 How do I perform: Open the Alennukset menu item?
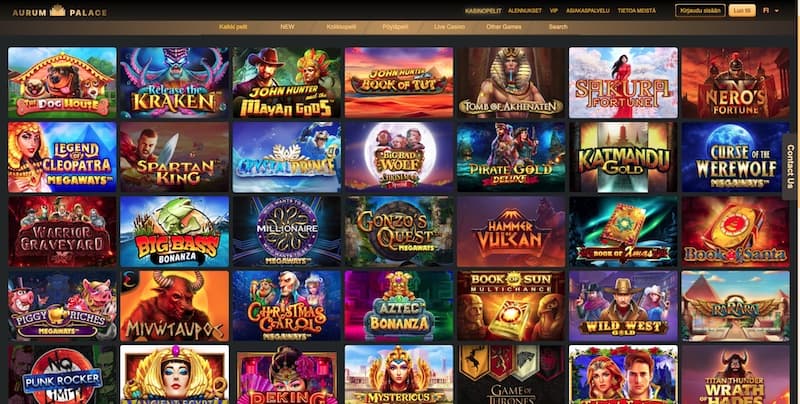[526, 11]
